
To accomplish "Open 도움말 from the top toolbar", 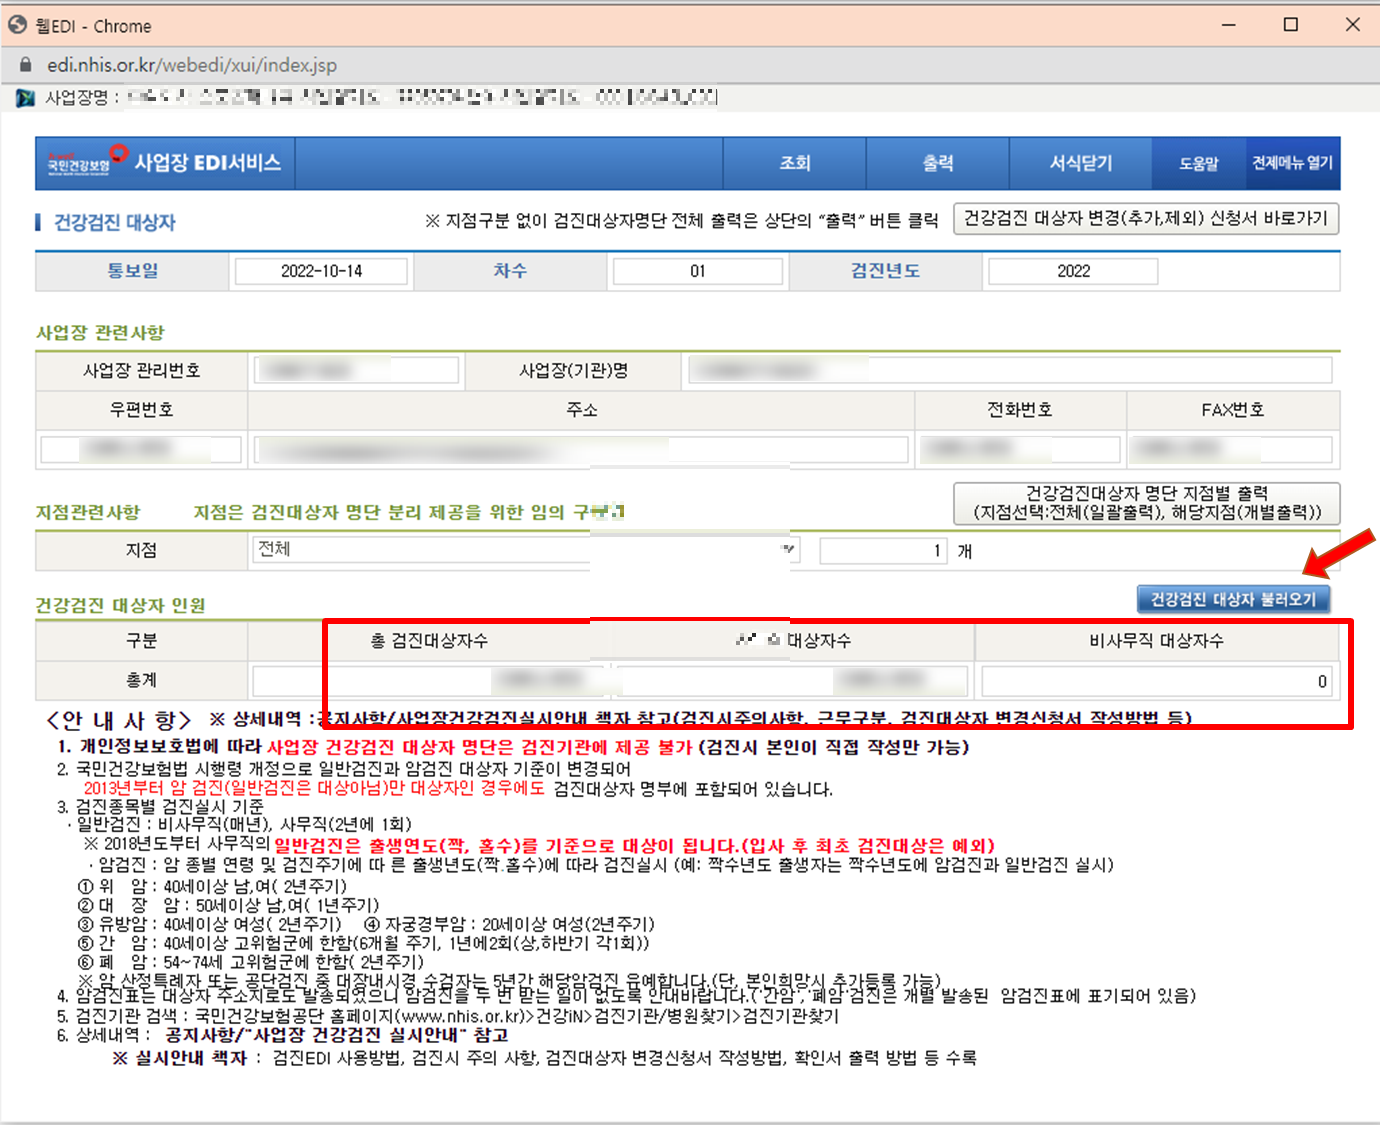I will tap(1196, 163).
